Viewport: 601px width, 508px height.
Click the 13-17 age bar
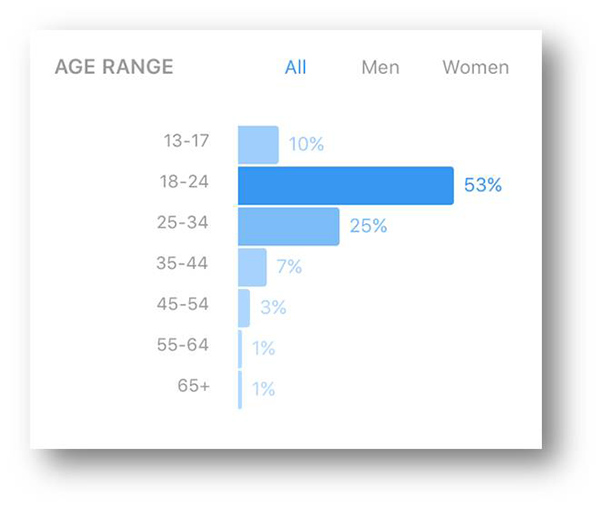pyautogui.click(x=258, y=145)
